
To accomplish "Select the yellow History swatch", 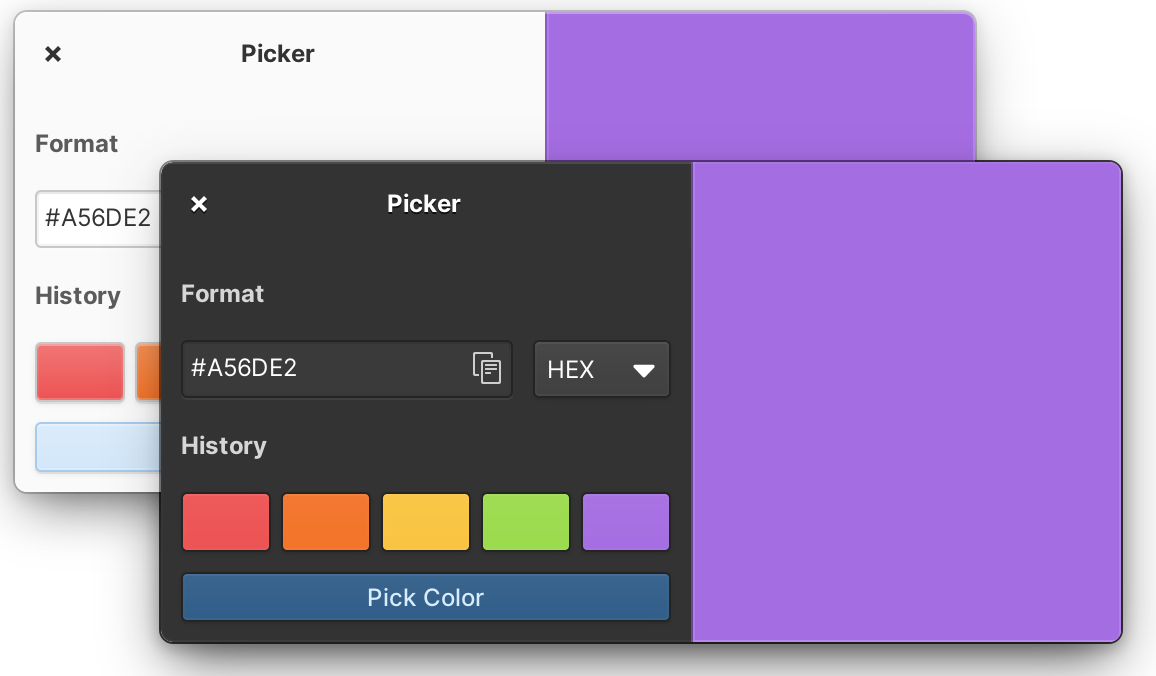I will coord(425,521).
